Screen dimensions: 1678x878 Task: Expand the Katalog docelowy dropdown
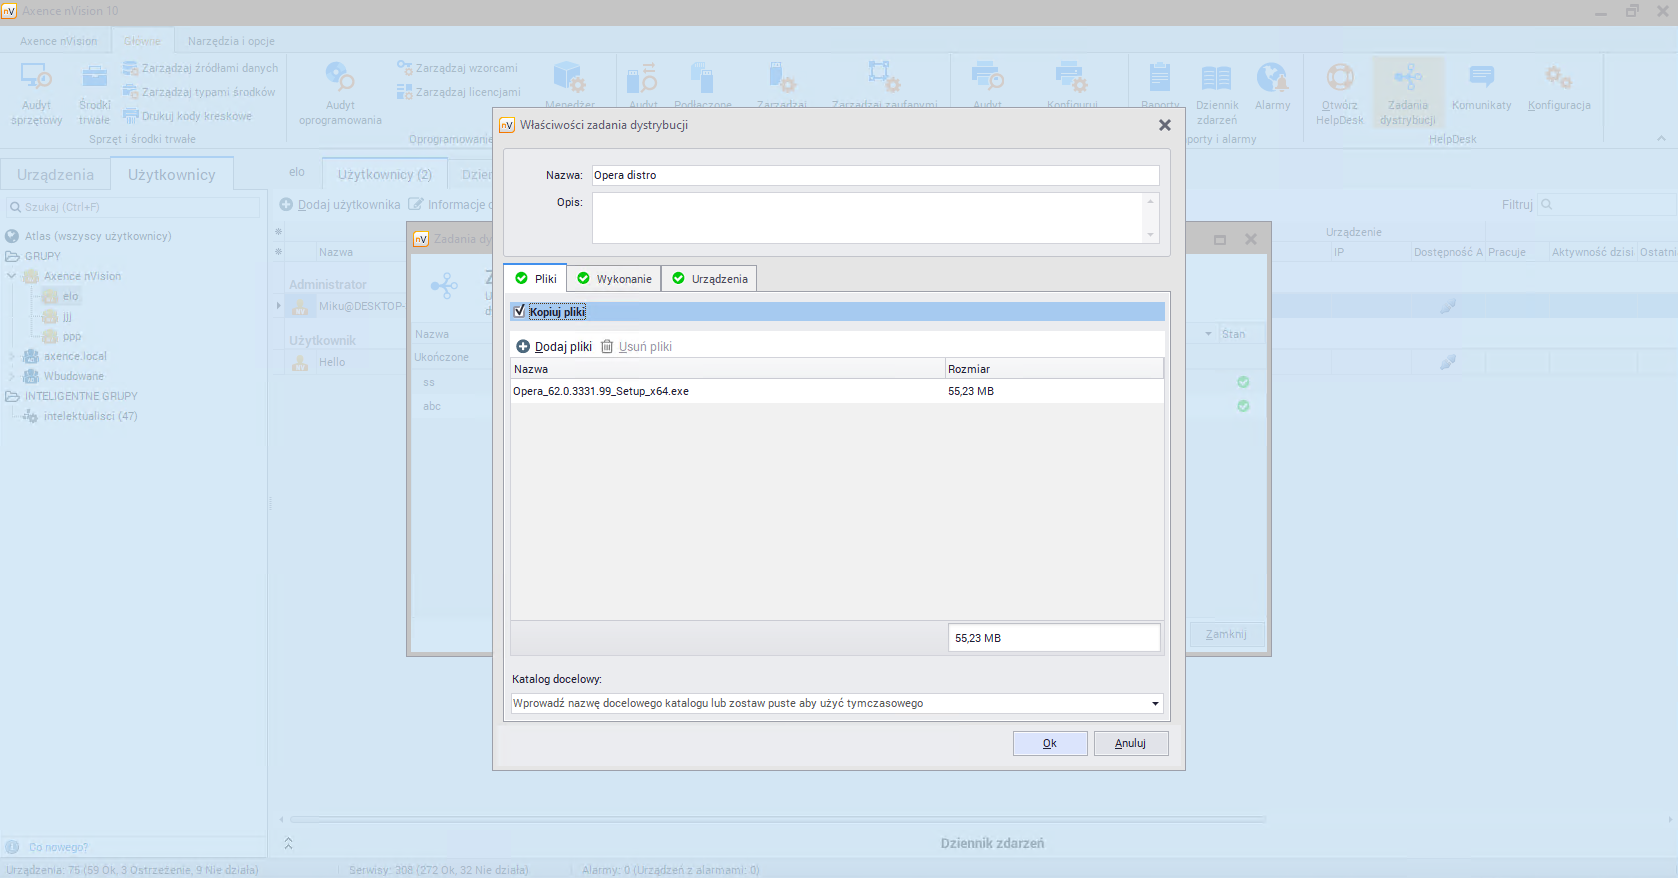(1155, 704)
